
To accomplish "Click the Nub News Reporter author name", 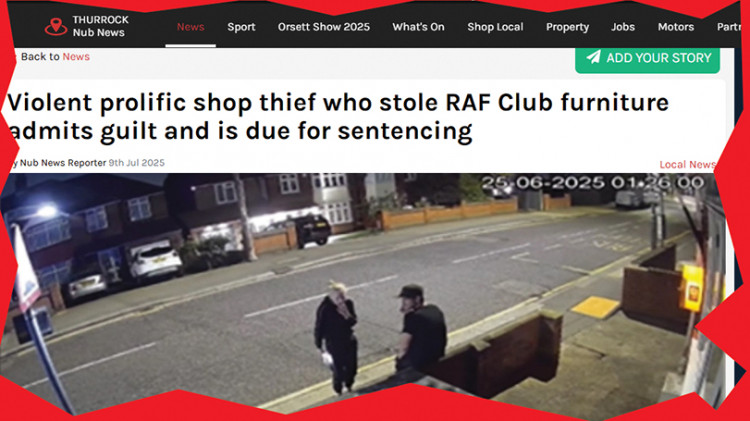I will 63,163.
